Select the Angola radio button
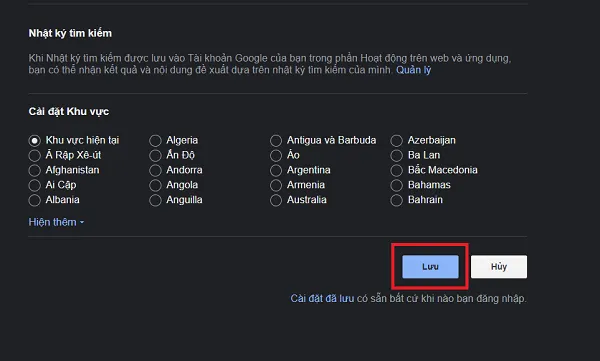Screen dimensions: 600x361 (x=155, y=185)
